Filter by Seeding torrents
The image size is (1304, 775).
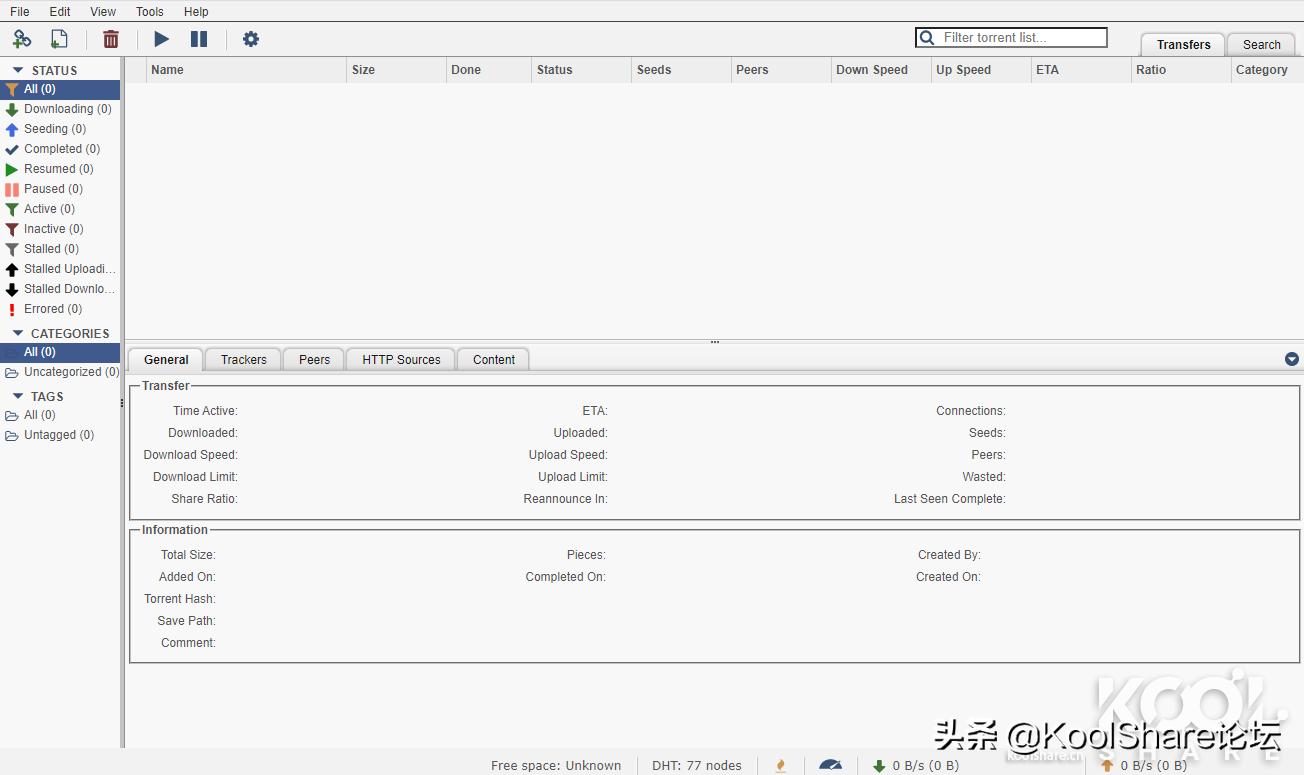(x=60, y=129)
